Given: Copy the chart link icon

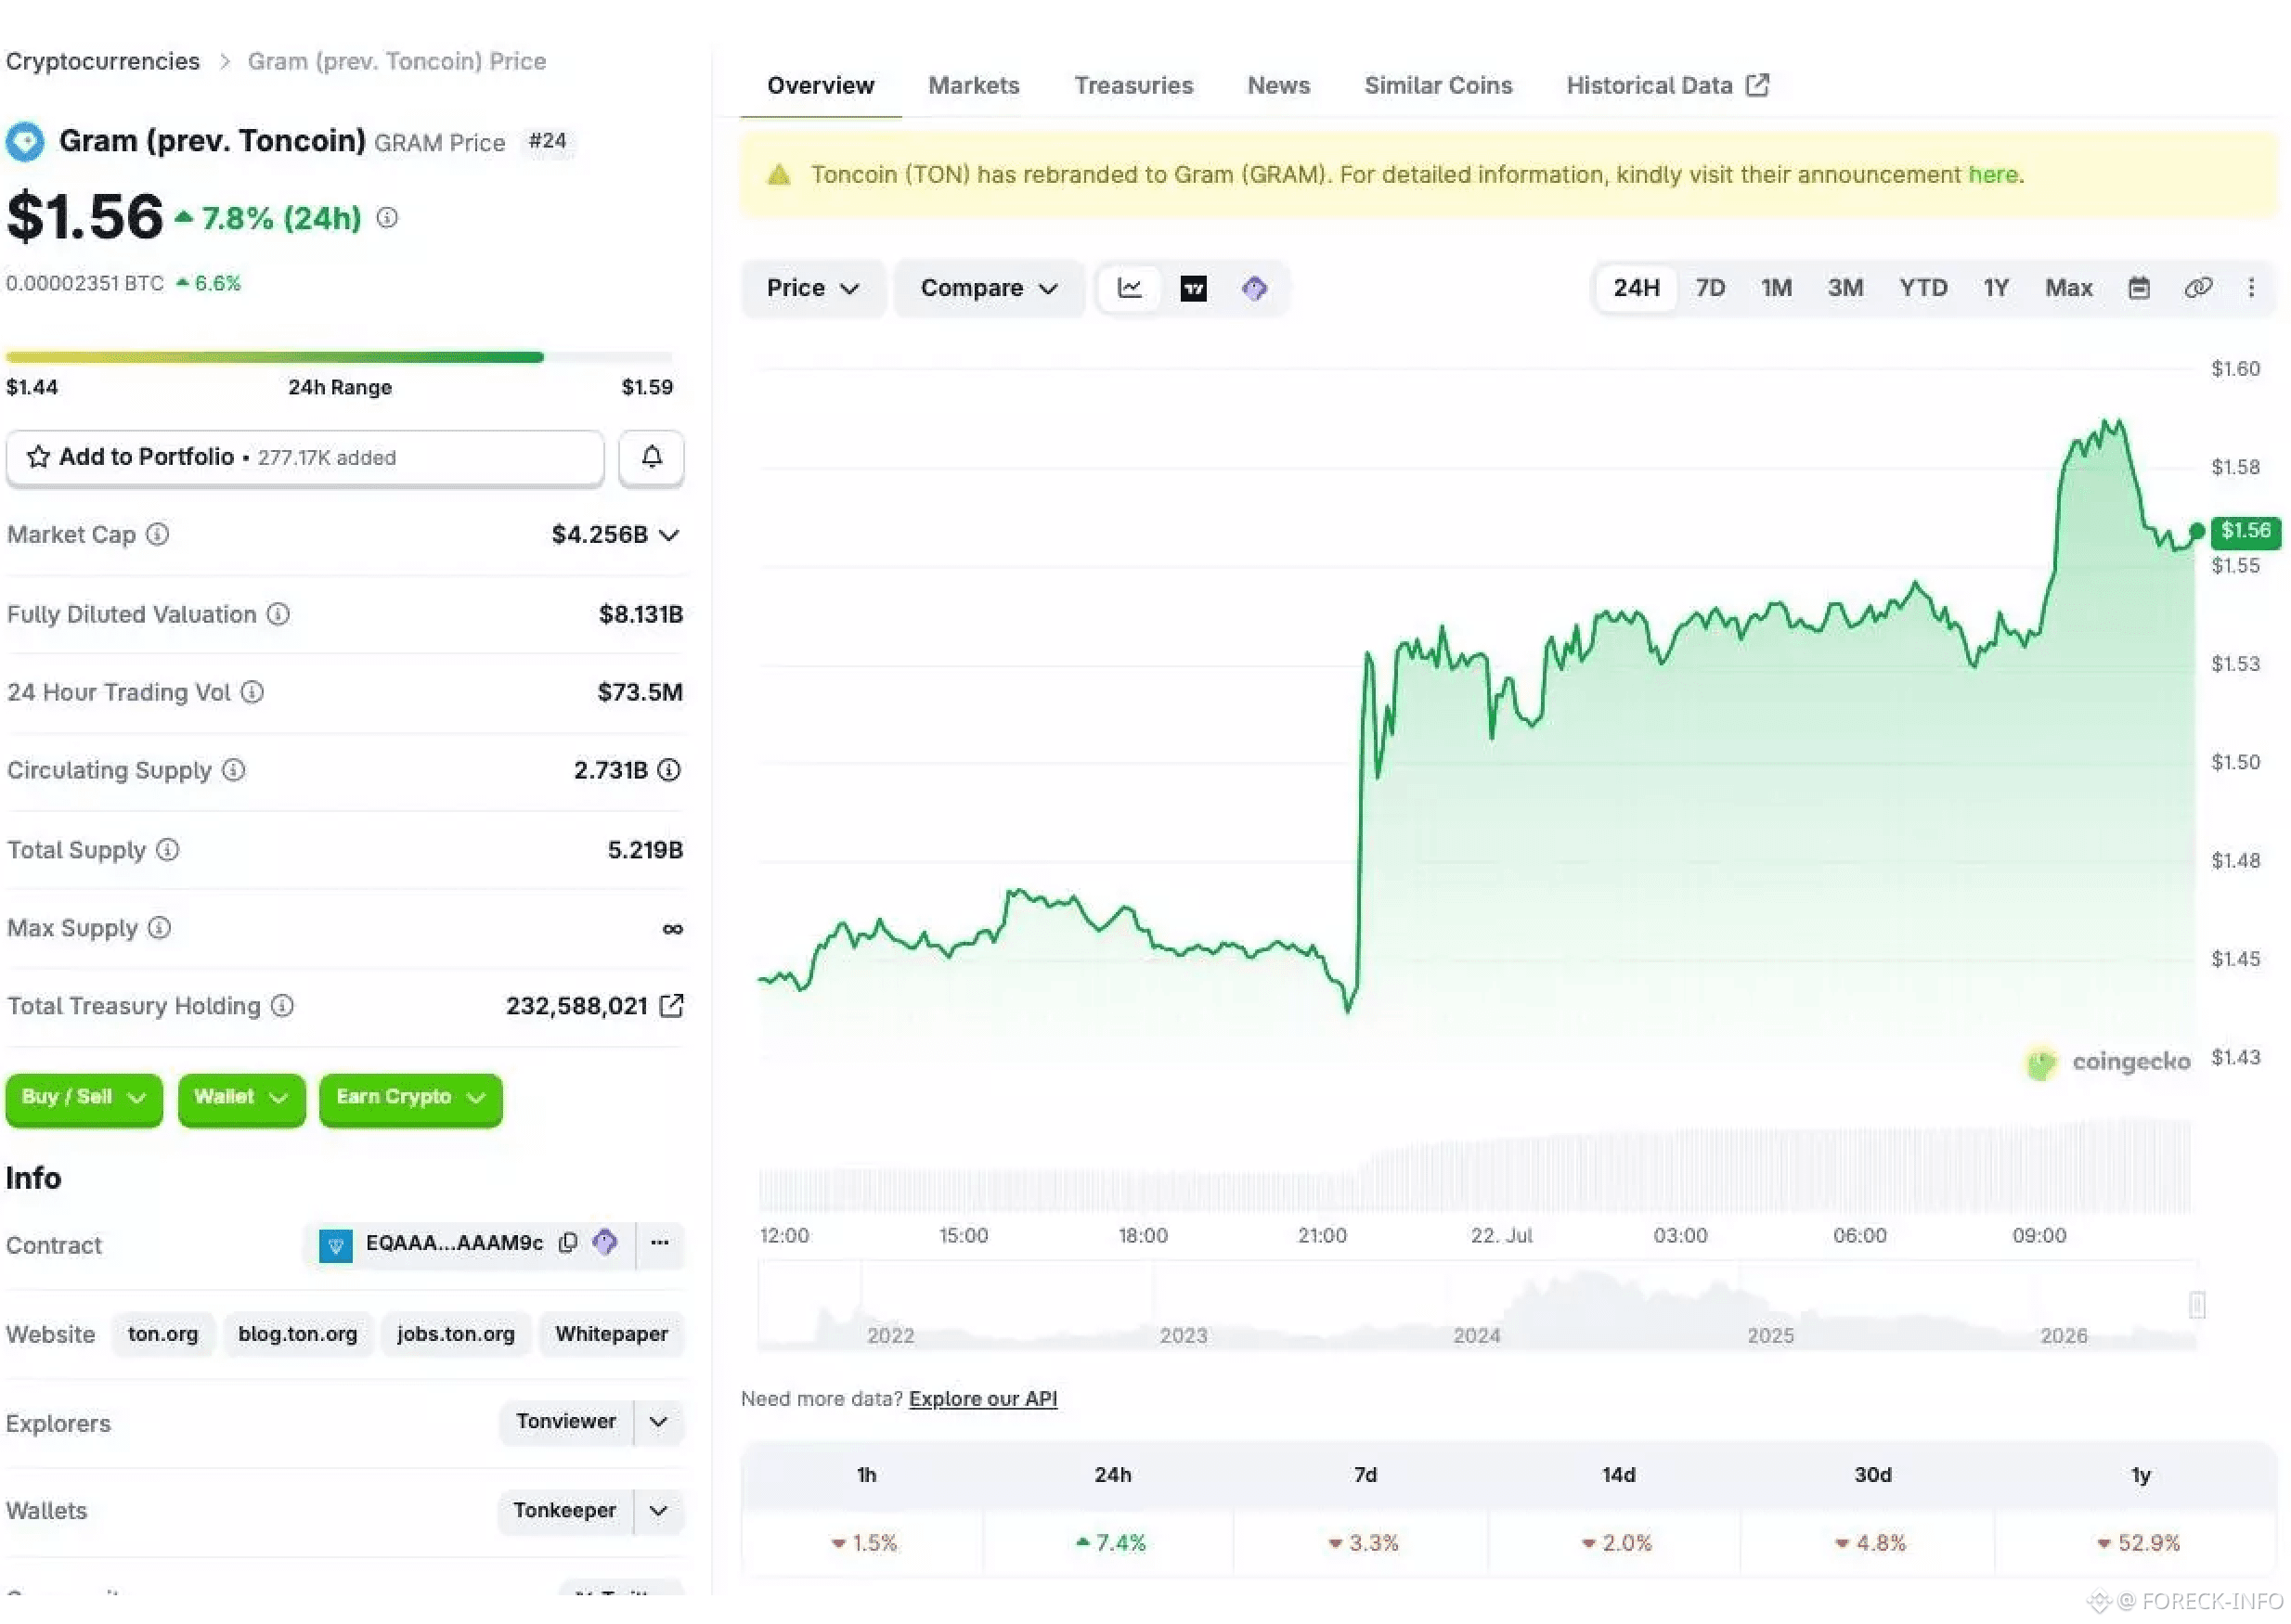Looking at the screenshot, I should pos(2197,288).
